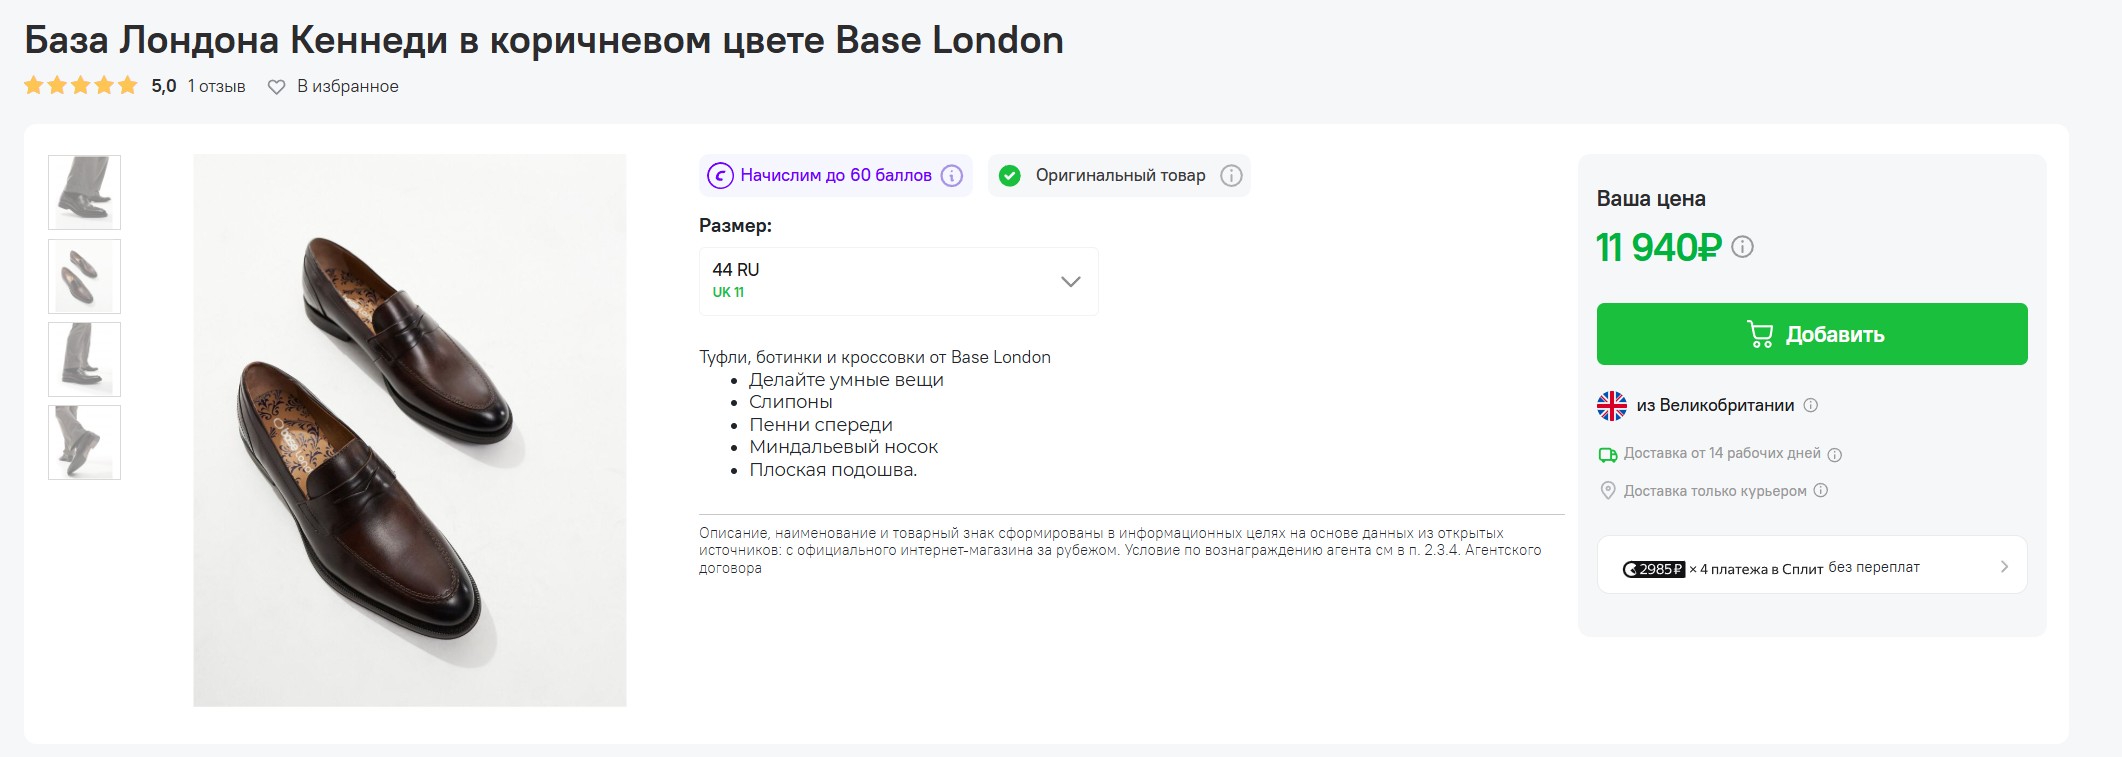Image resolution: width=2122 pixels, height=757 pixels.
Task: Click В избранное link
Action: pos(347,87)
